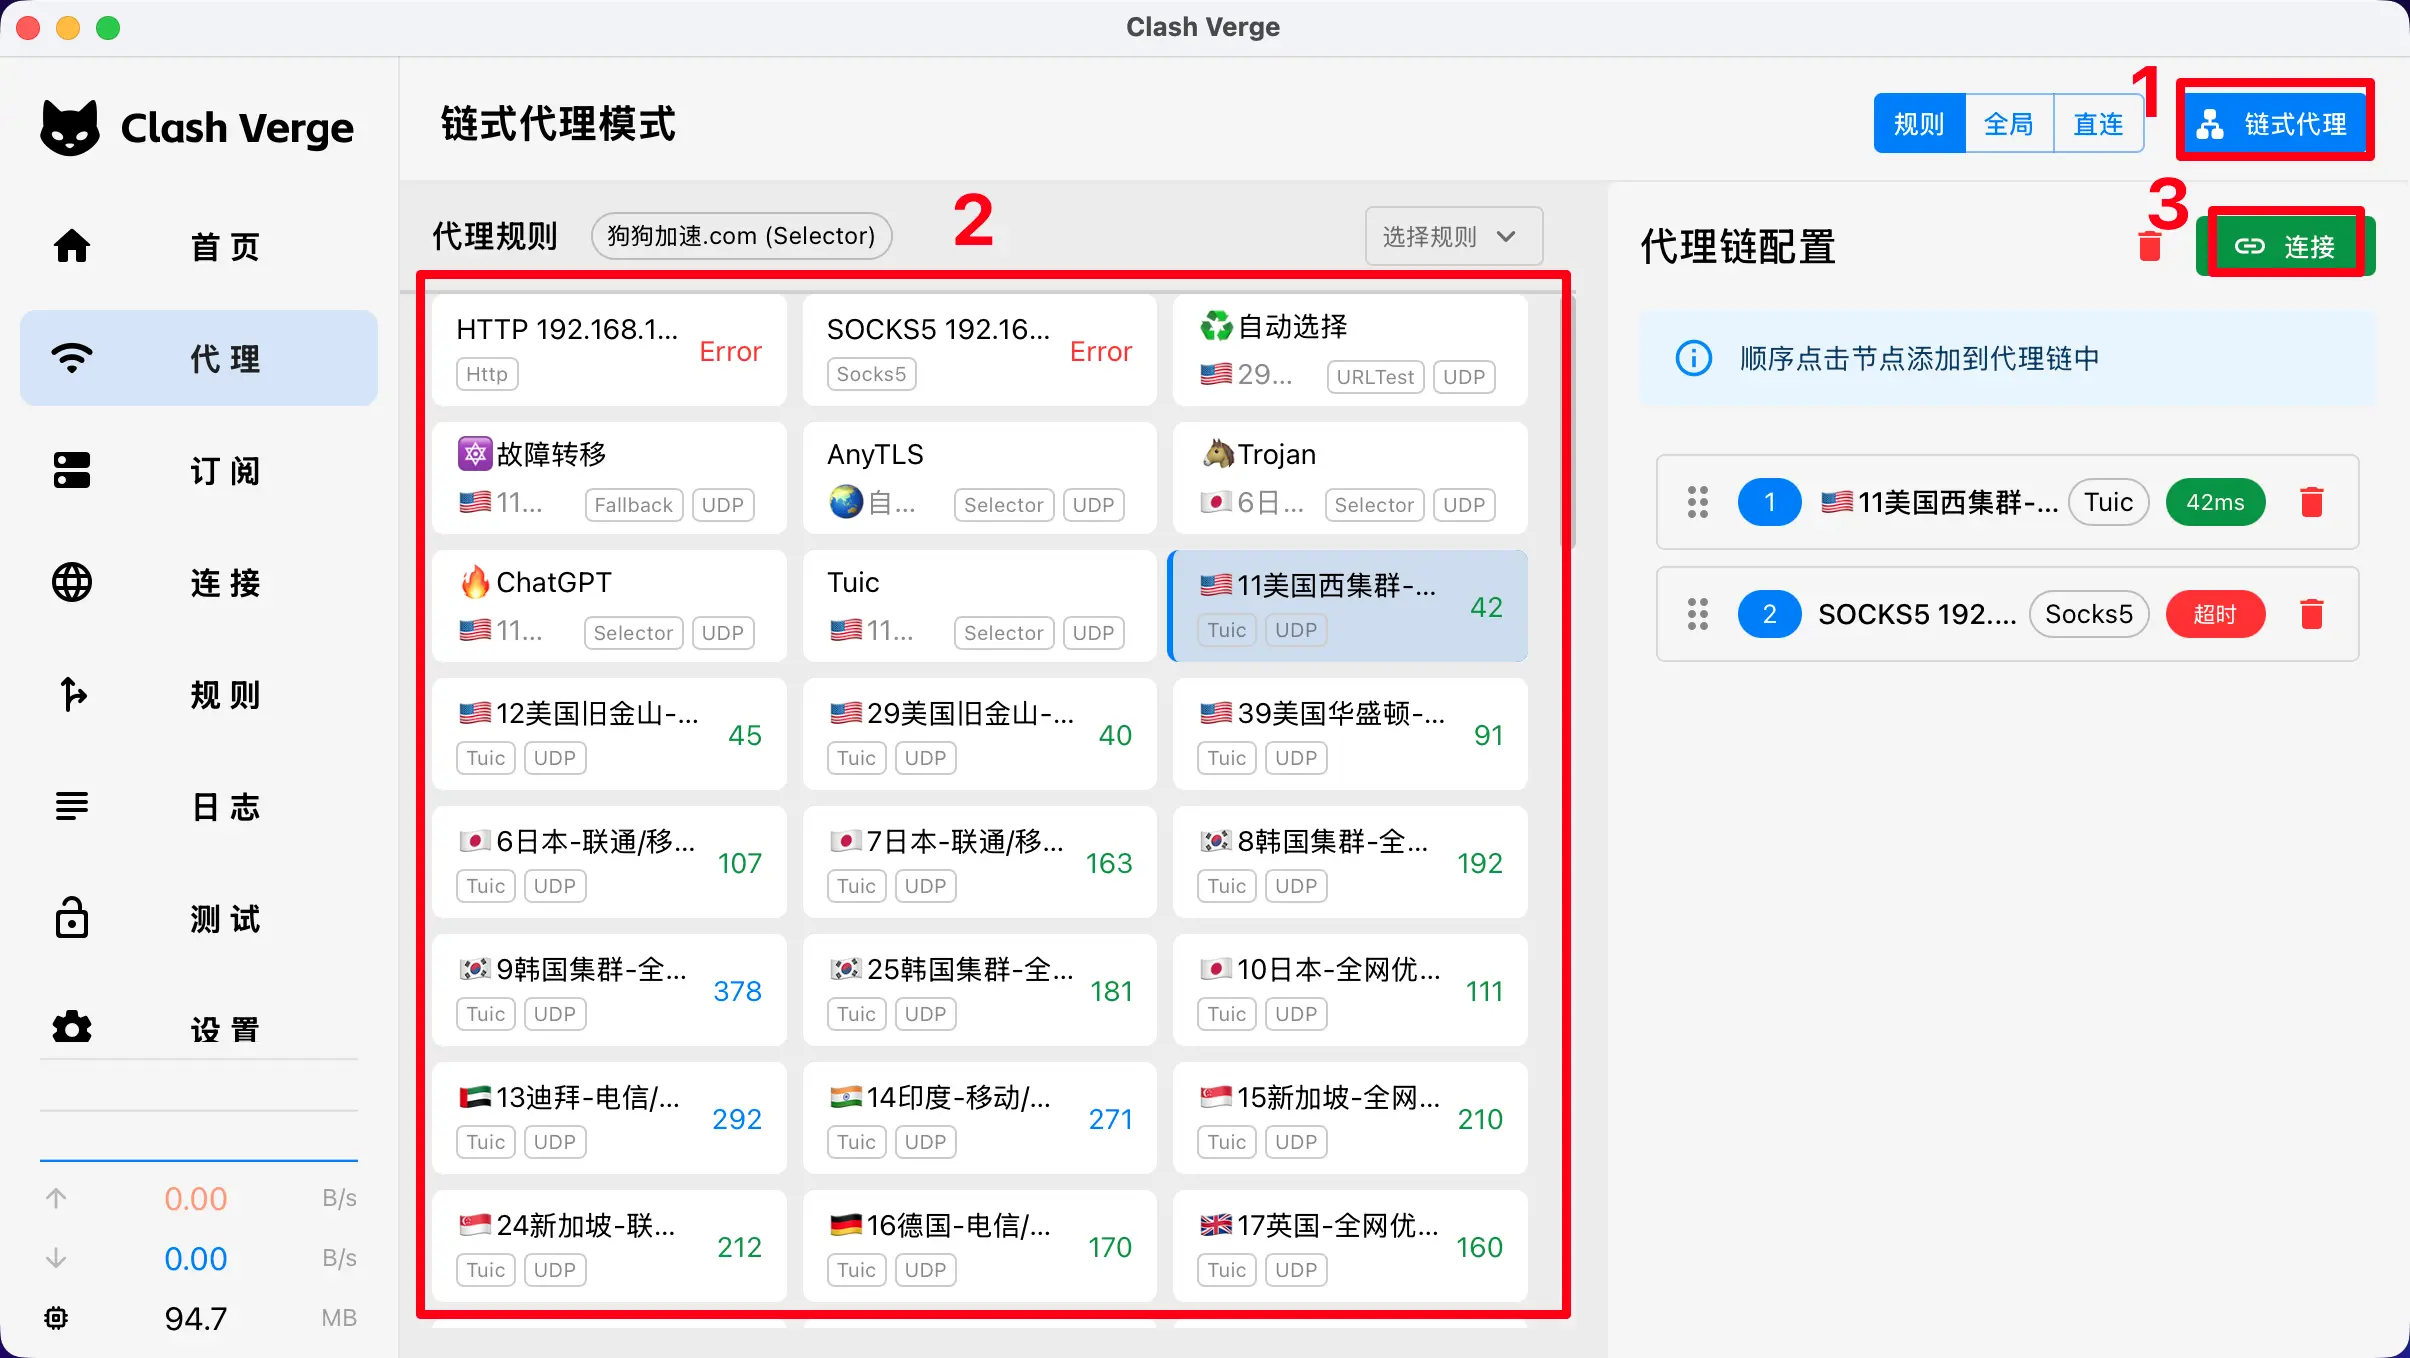Switch to 直连 direct mode tab
The image size is (2410, 1358).
point(2097,123)
